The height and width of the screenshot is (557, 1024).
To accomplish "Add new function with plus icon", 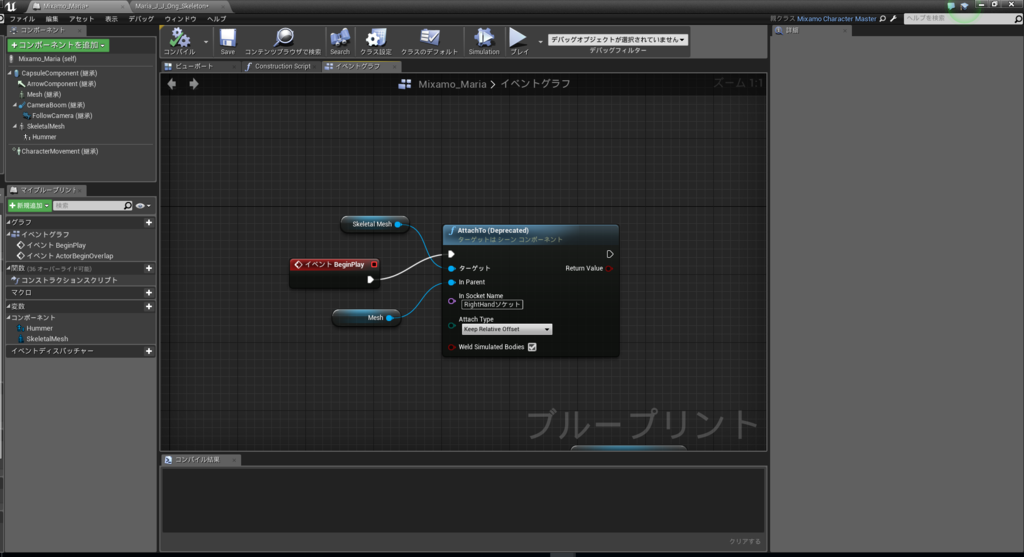I will [x=149, y=268].
